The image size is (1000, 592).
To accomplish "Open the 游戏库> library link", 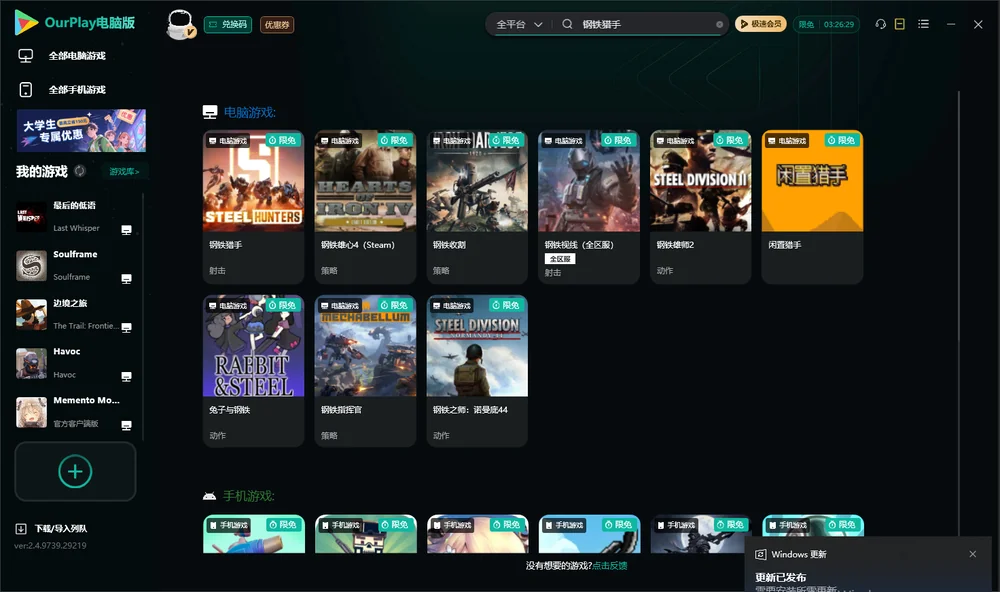I will coord(124,171).
